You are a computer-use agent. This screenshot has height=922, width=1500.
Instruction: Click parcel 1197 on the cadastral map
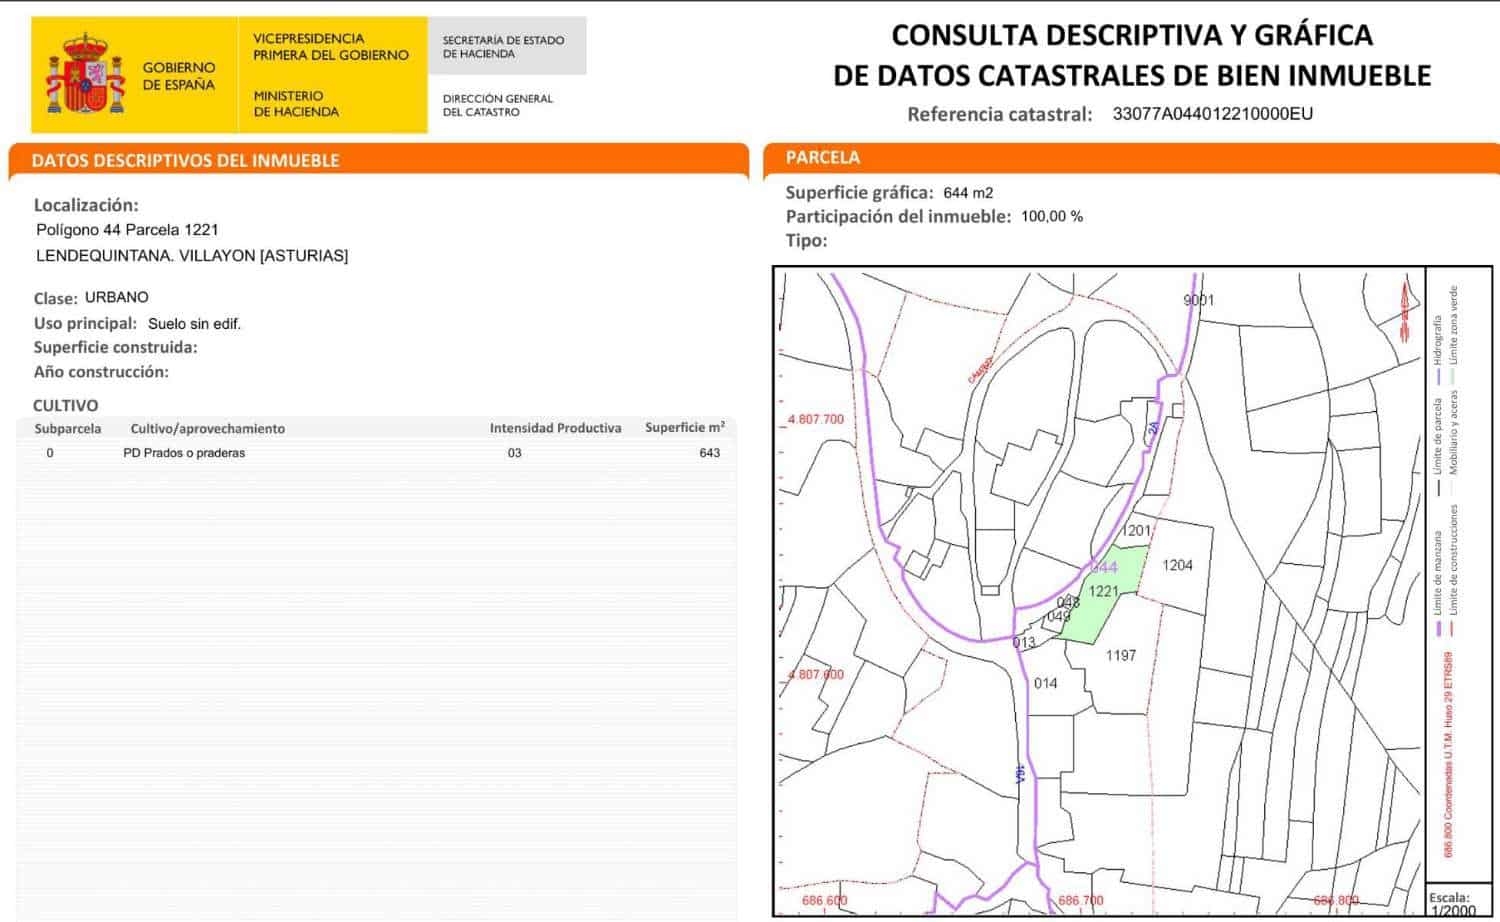click(x=1120, y=656)
